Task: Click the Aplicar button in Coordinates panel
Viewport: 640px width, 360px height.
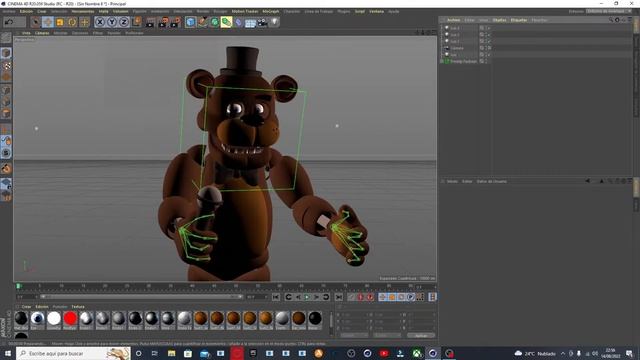Action: coord(421,336)
